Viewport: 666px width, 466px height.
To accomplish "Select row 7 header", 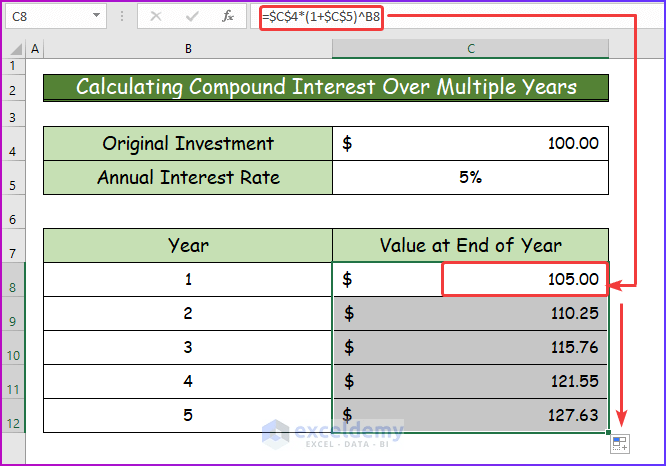I will pos(13,246).
